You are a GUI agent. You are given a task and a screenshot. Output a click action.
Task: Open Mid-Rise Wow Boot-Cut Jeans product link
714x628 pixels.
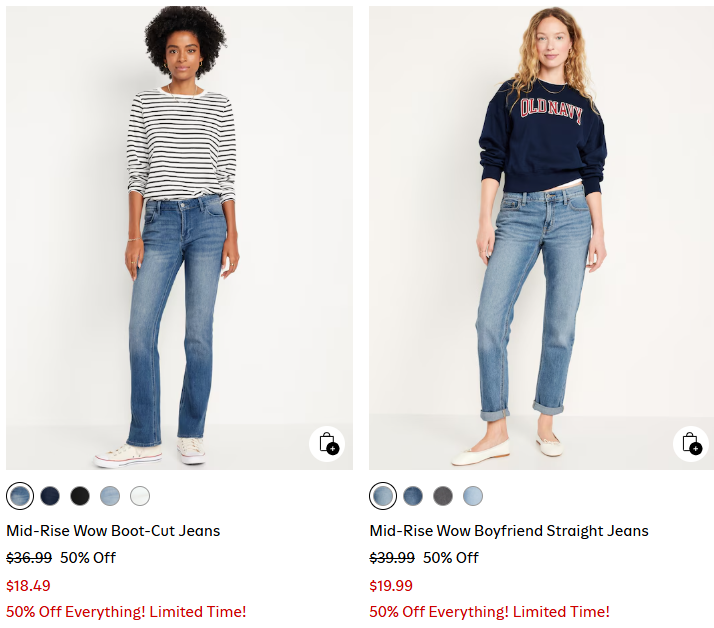(113, 531)
